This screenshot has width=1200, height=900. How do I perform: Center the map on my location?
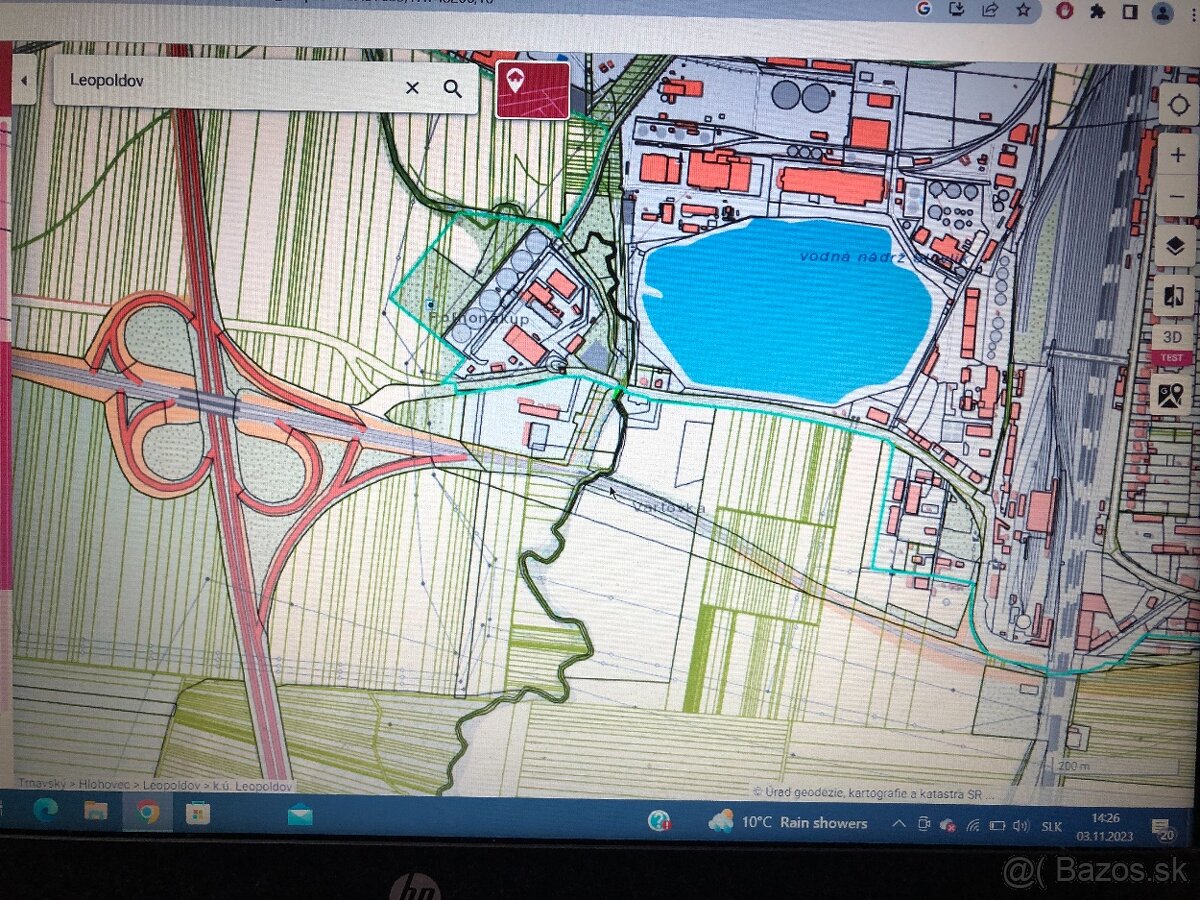coord(1177,107)
